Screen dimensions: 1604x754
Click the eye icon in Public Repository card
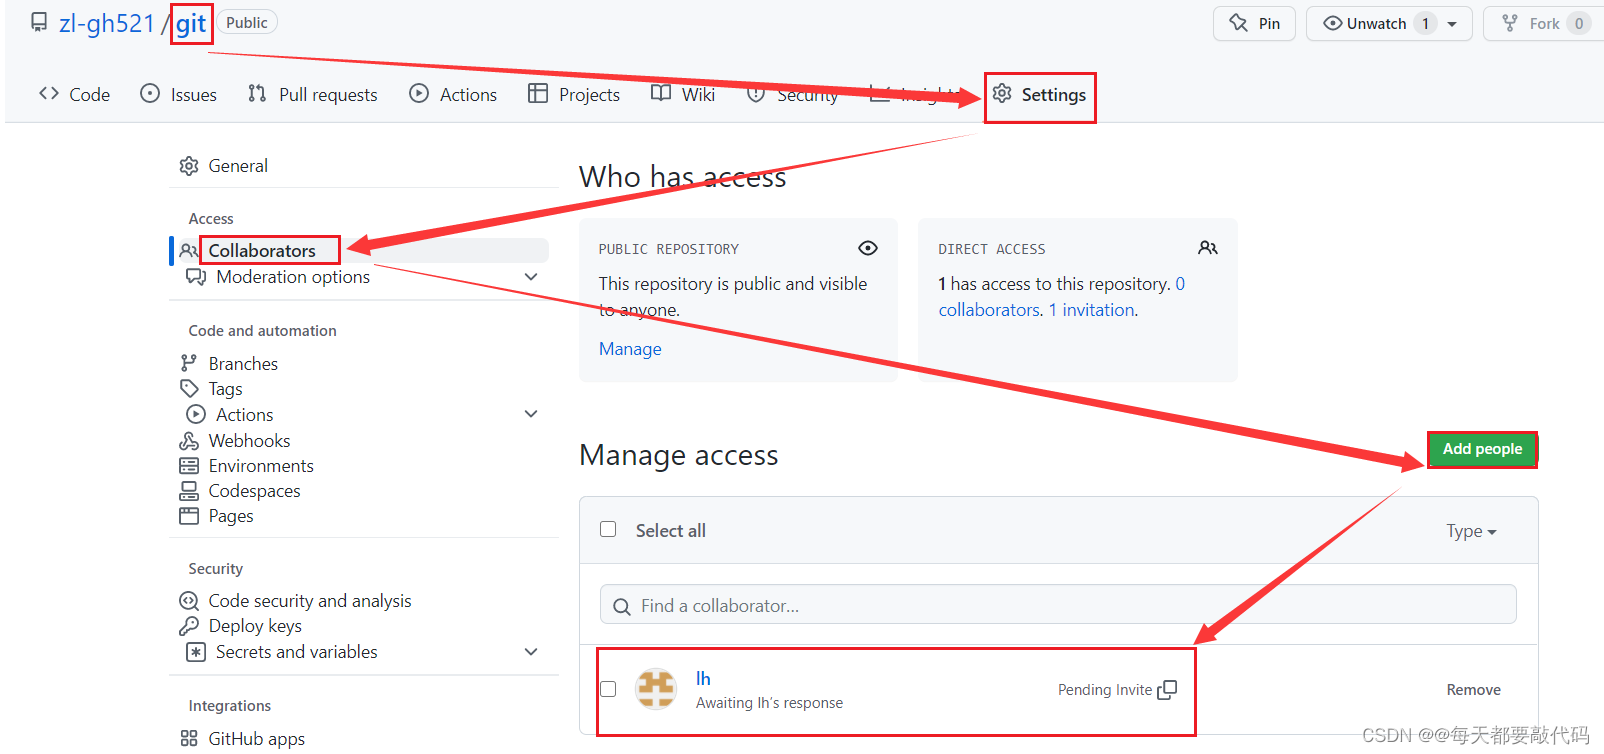click(x=868, y=248)
